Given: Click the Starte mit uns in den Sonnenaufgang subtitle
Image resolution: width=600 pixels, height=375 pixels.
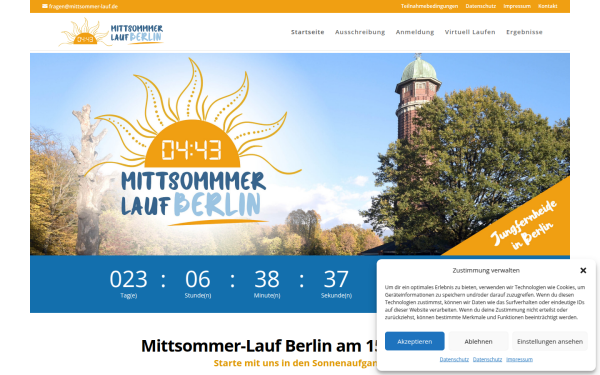Looking at the screenshot, I should [295, 363].
